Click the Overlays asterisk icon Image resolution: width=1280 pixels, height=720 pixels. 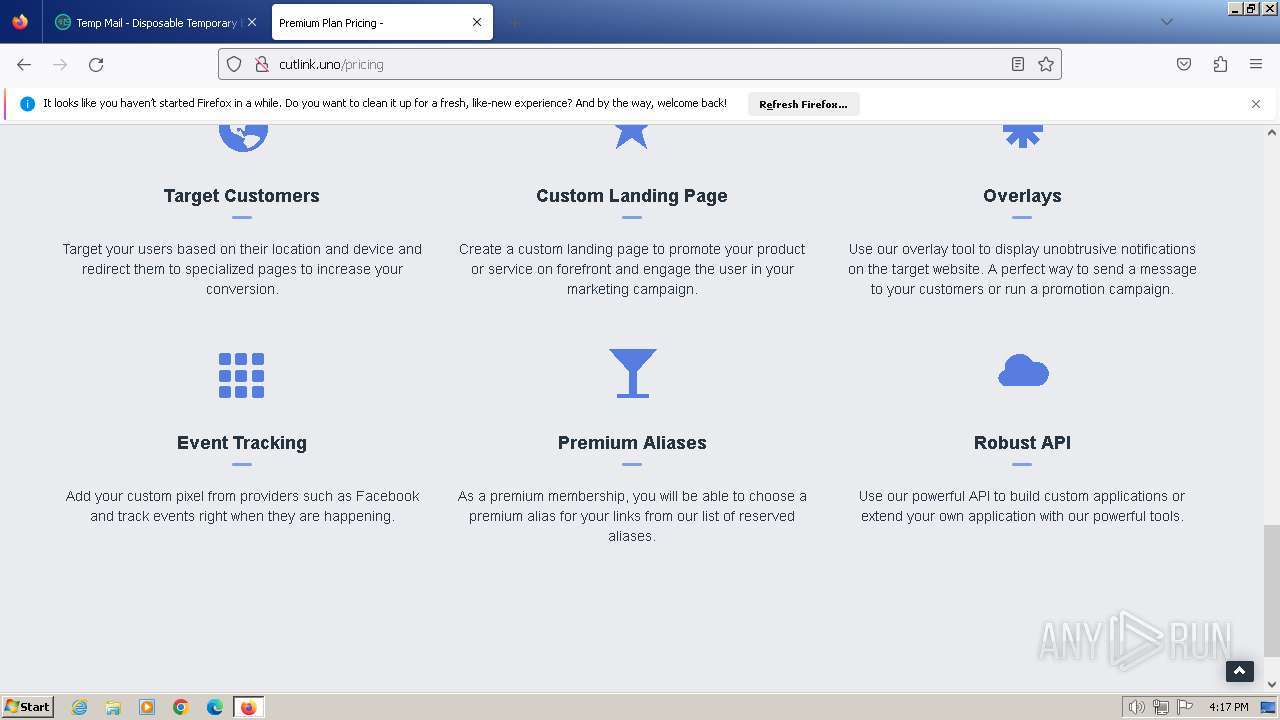coord(1022,136)
